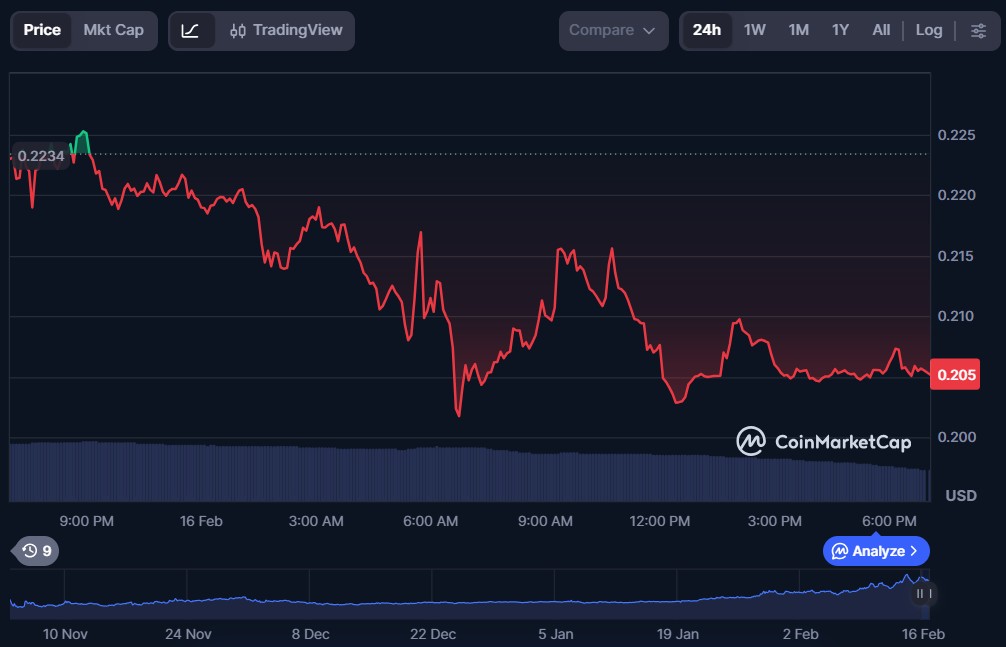Expand the Compare dropdown
1006x647 pixels.
[x=613, y=30]
